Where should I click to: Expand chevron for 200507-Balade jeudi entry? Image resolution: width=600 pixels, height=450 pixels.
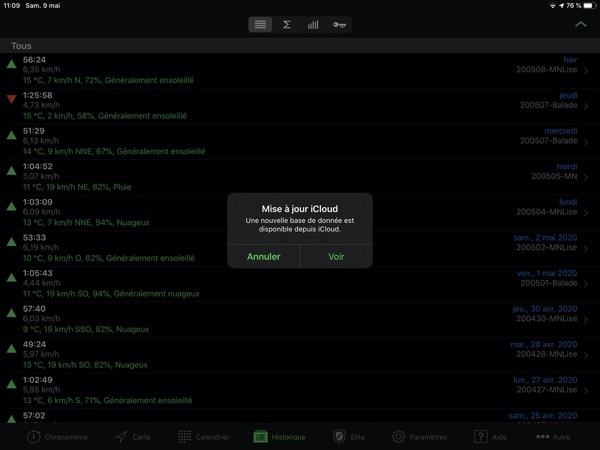pyautogui.click(x=586, y=108)
